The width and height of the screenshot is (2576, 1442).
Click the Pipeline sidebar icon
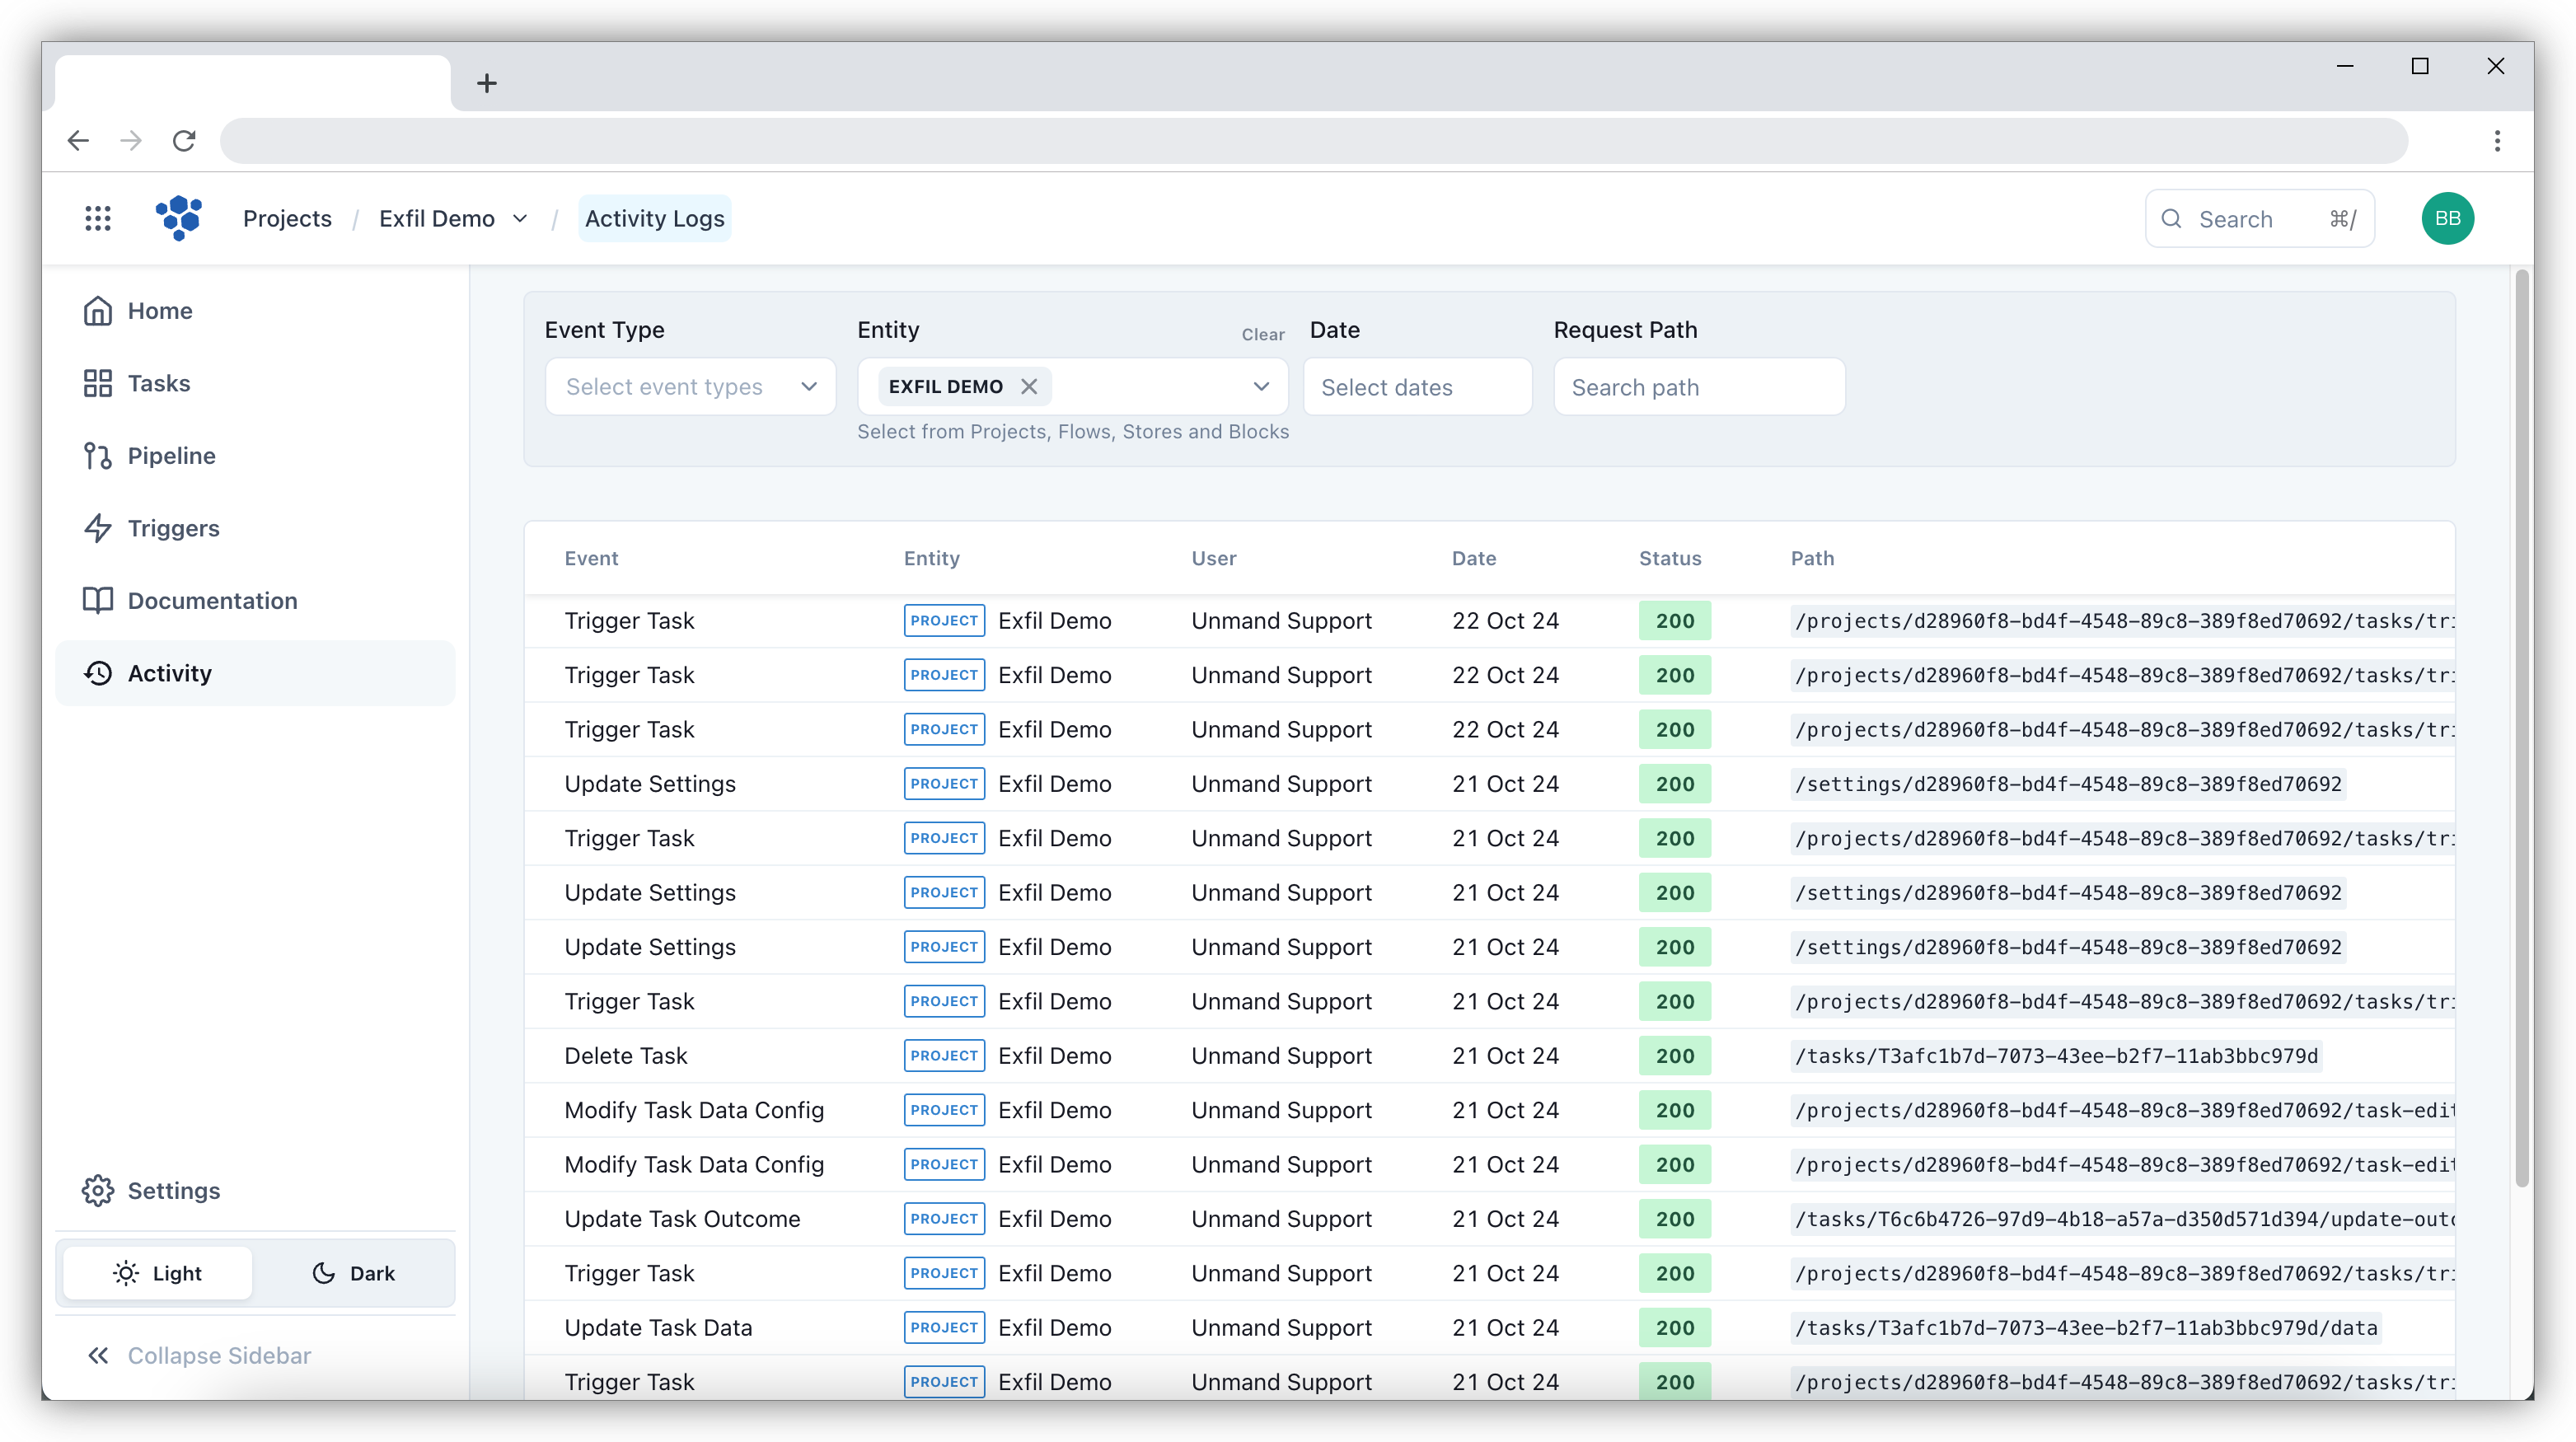[98, 455]
